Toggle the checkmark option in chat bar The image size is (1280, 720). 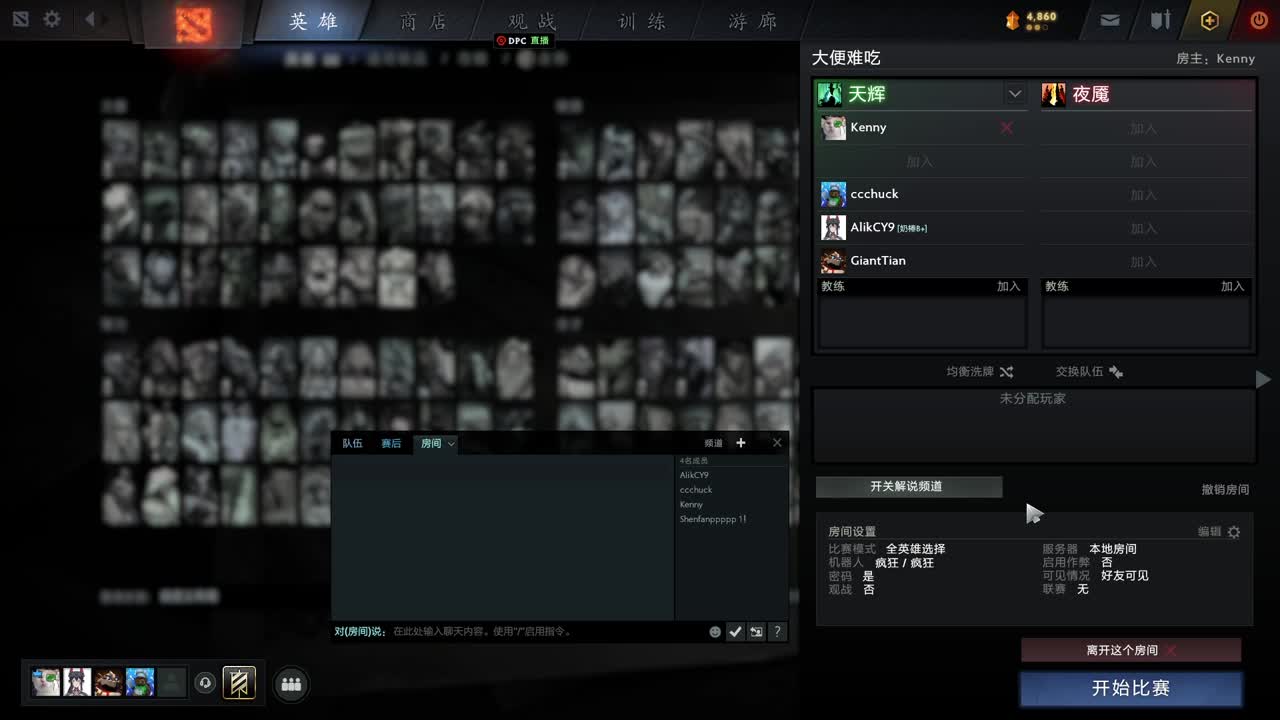pyautogui.click(x=736, y=631)
